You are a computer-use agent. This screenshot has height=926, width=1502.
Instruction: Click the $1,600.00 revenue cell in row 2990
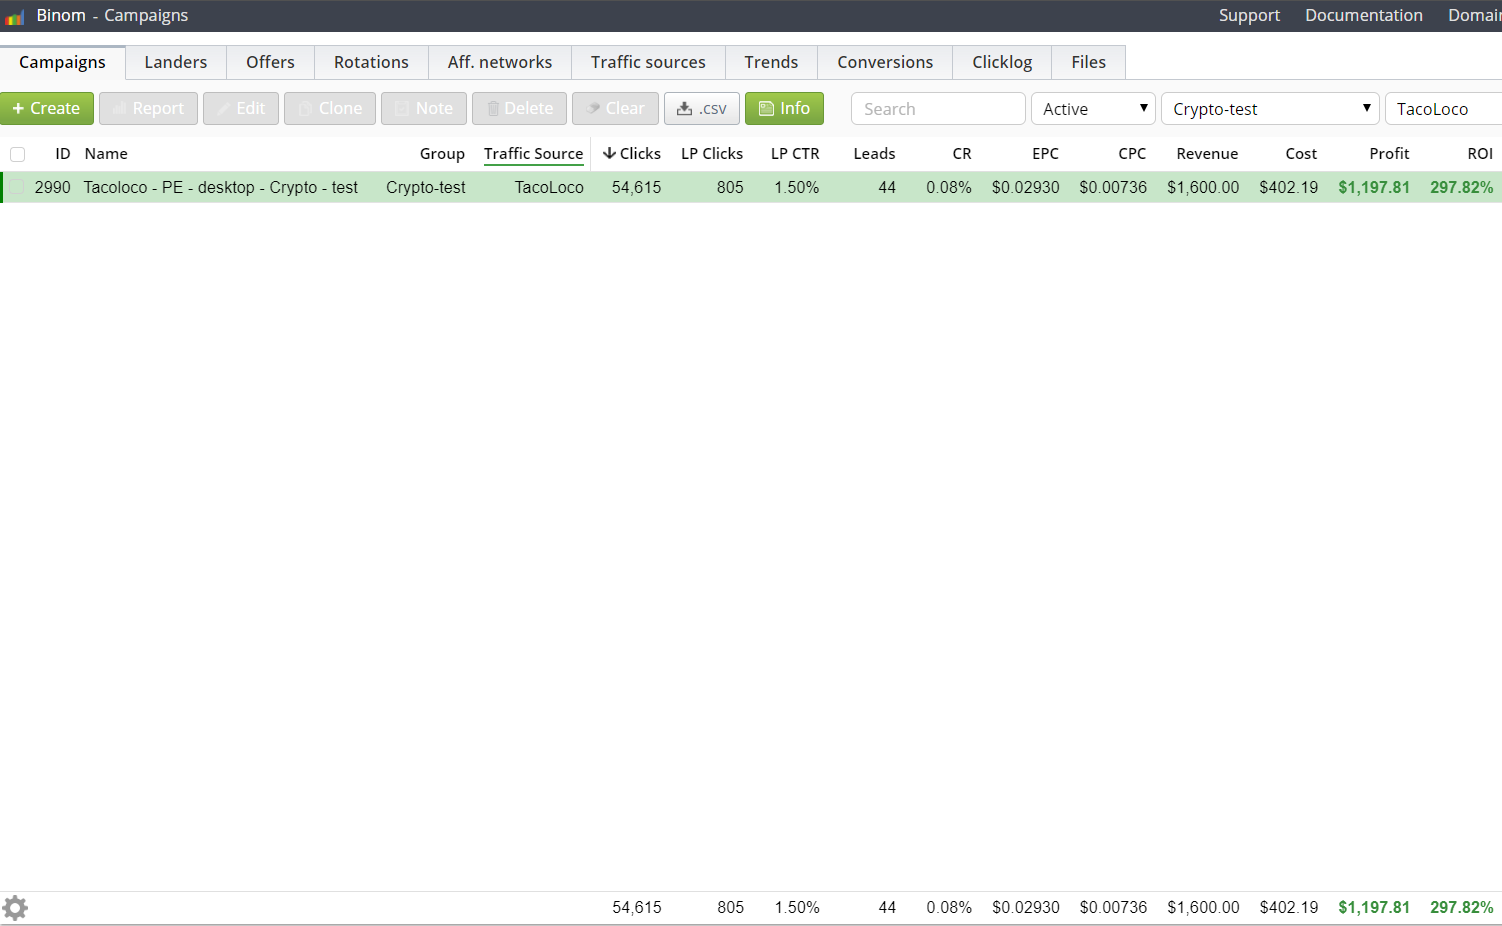pos(1203,187)
